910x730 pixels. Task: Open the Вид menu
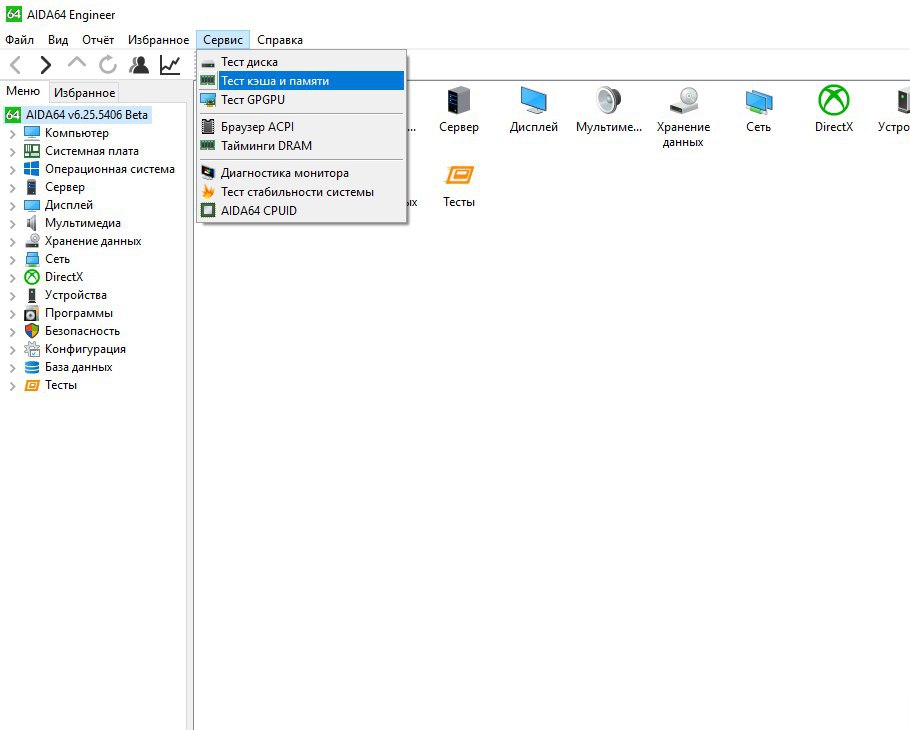tap(58, 40)
